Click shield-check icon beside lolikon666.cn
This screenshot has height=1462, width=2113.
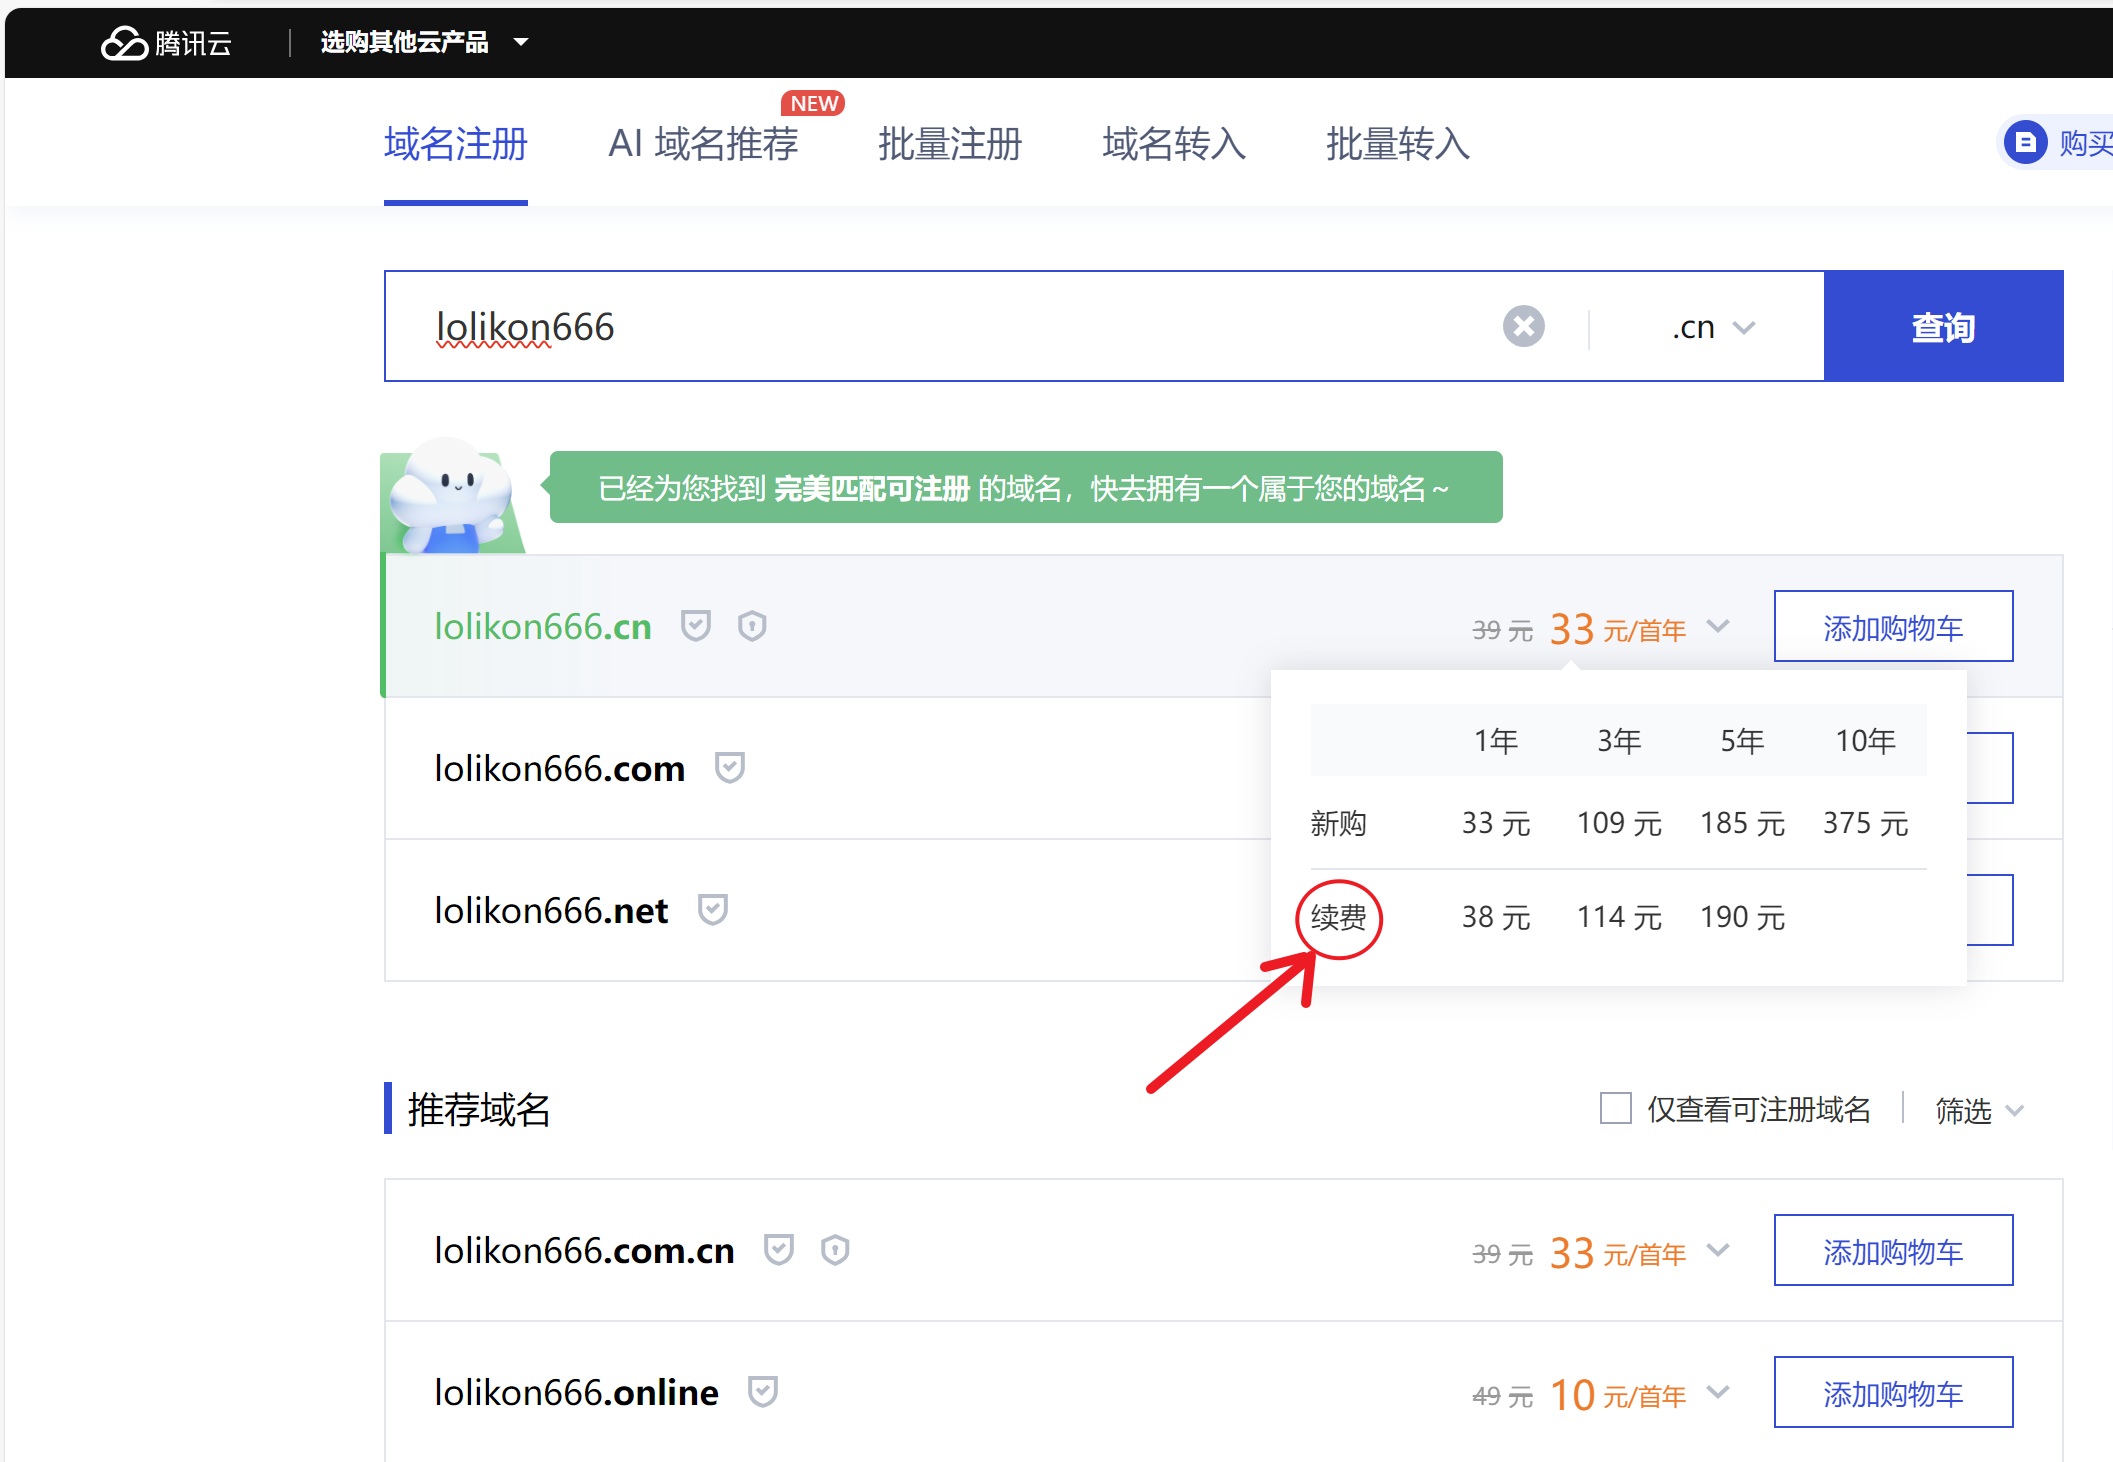pos(695,626)
